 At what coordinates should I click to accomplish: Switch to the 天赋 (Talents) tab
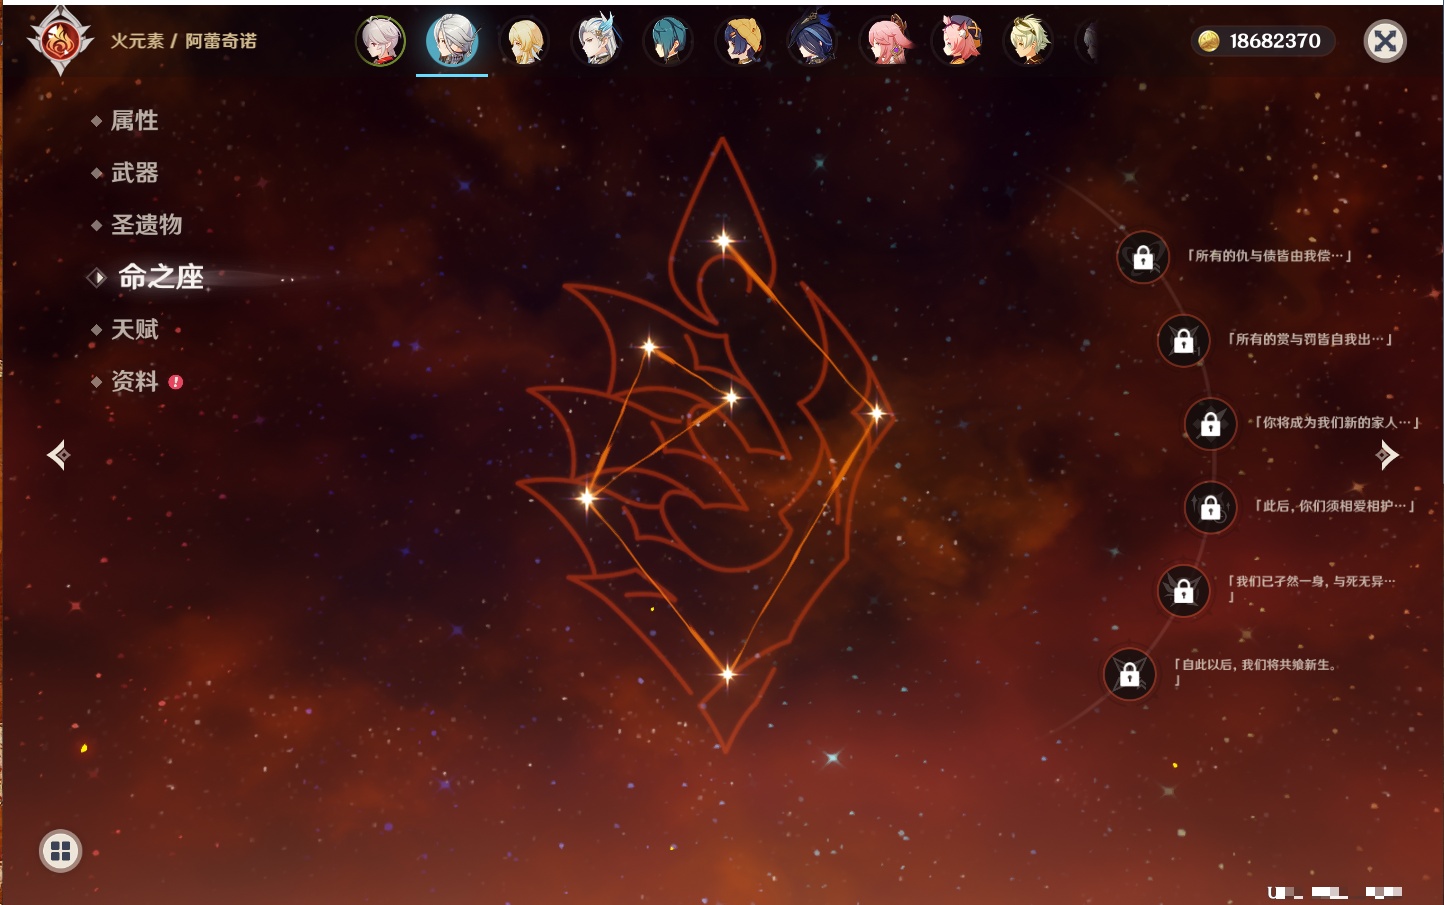[x=134, y=330]
